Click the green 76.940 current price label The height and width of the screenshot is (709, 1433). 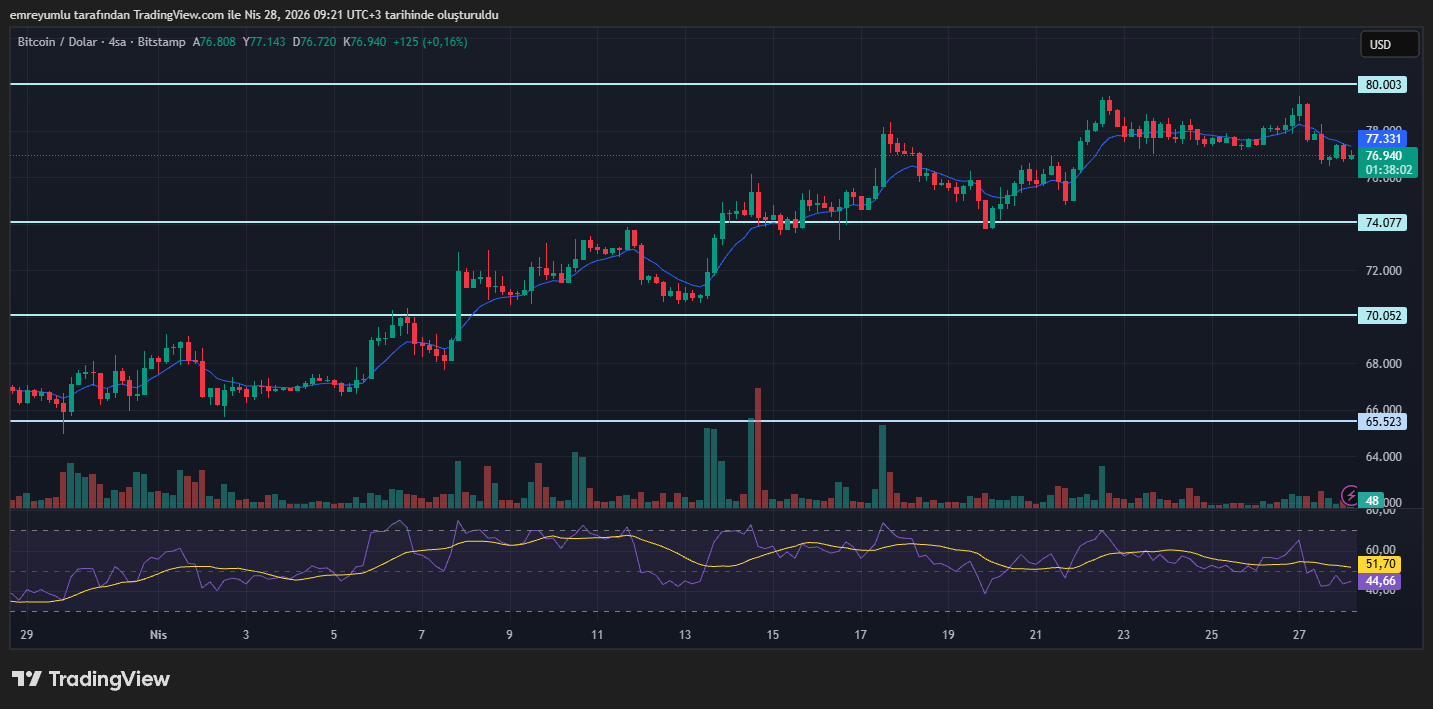[x=1386, y=156]
